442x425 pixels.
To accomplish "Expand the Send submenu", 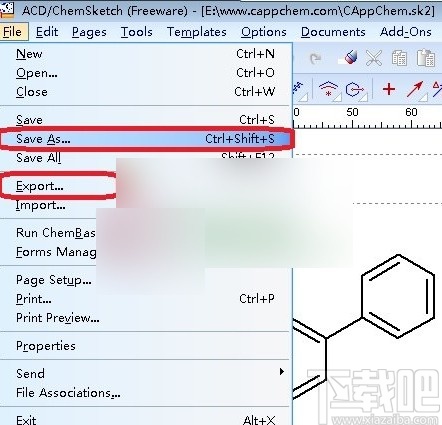I will [x=146, y=373].
